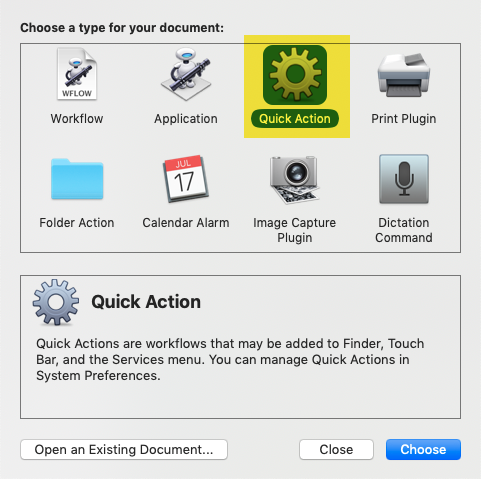
Task: Click the Calendar Alarm label
Action: (x=186, y=223)
